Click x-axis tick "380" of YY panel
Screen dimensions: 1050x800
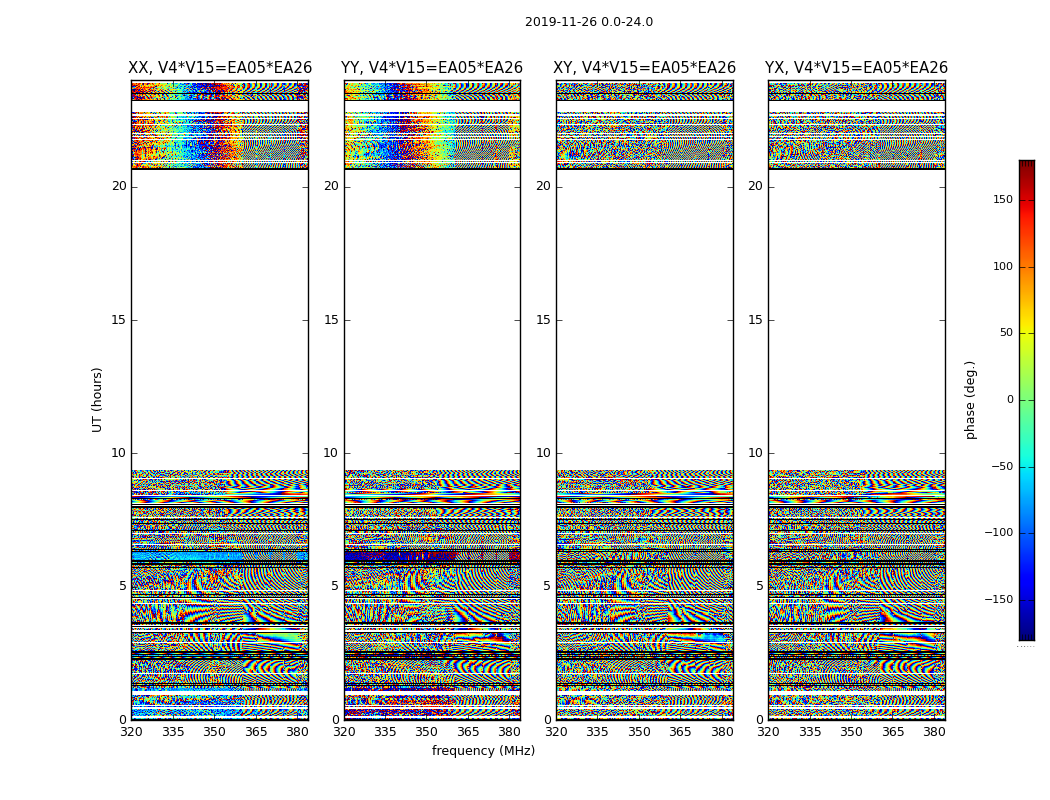point(510,732)
